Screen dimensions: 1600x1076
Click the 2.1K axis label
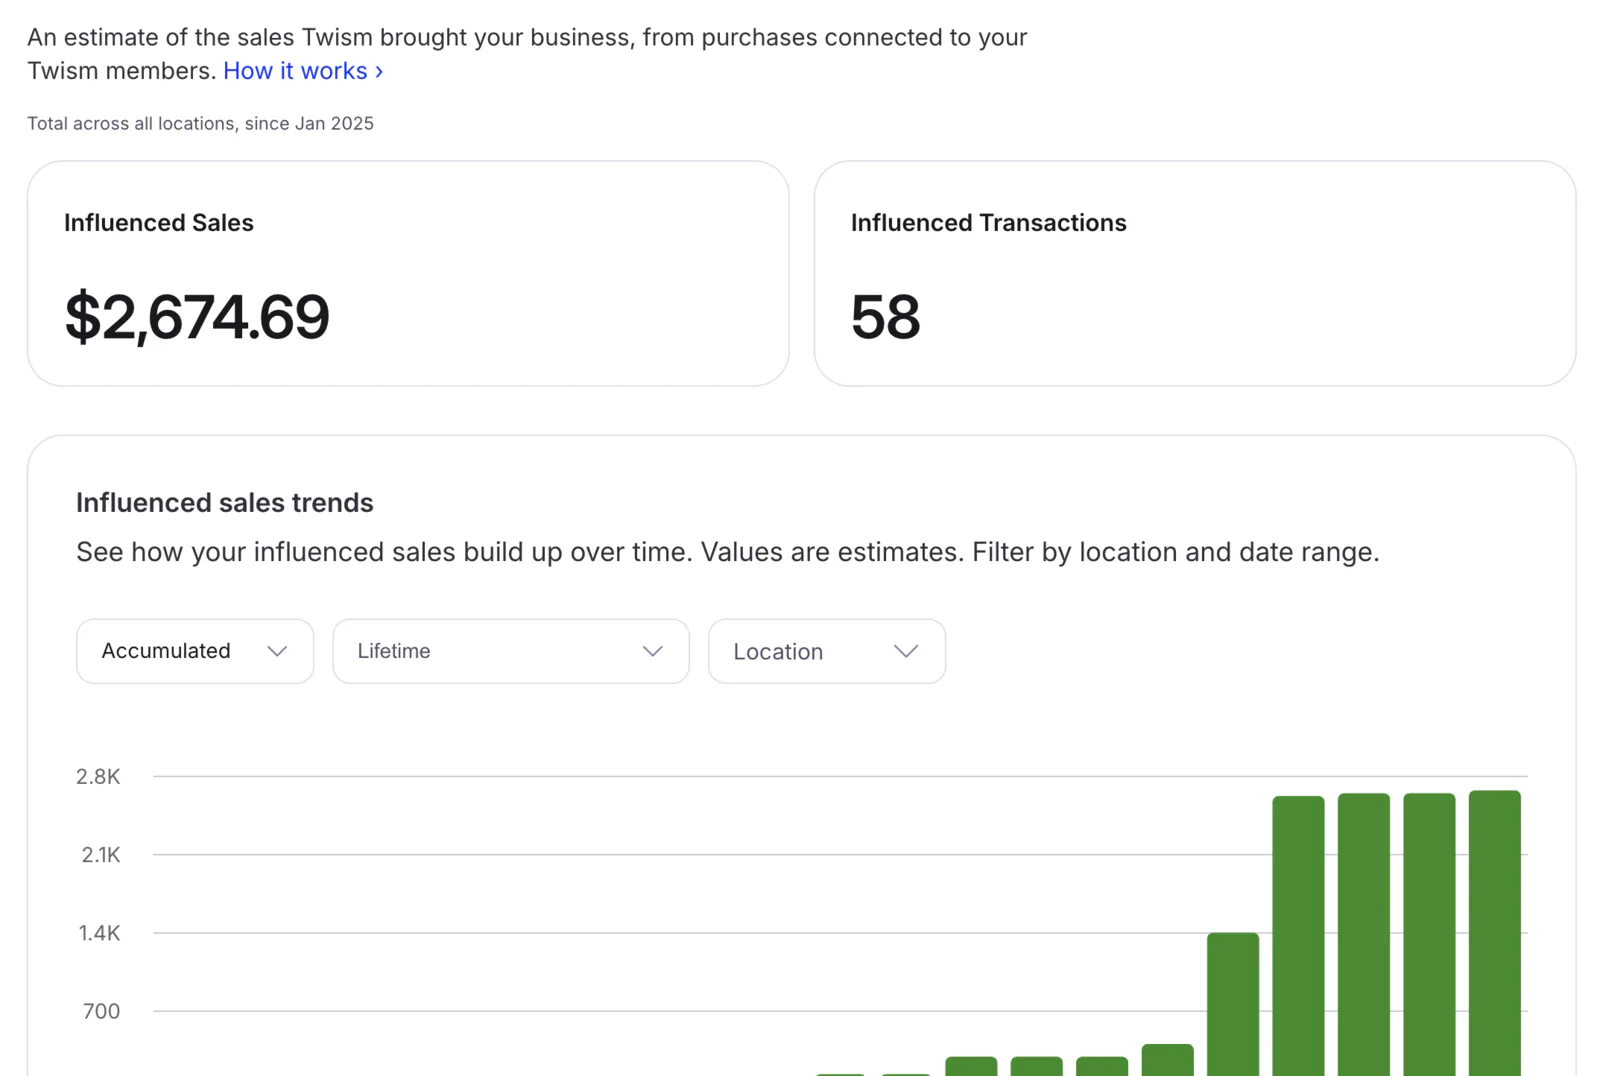(x=101, y=855)
